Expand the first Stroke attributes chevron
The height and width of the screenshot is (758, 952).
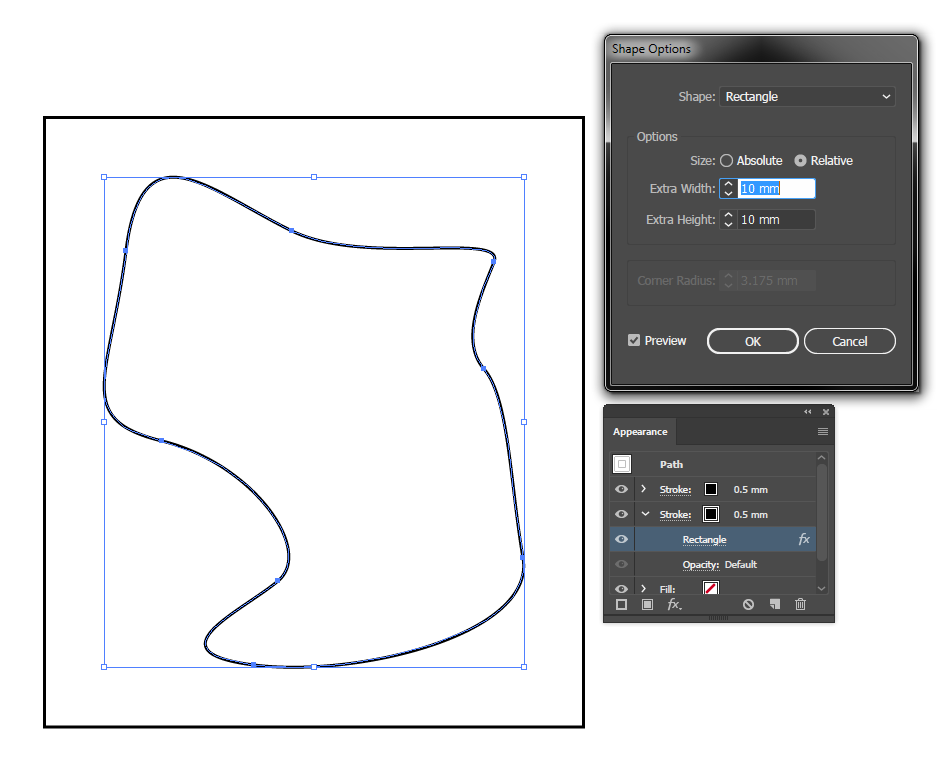pos(644,489)
